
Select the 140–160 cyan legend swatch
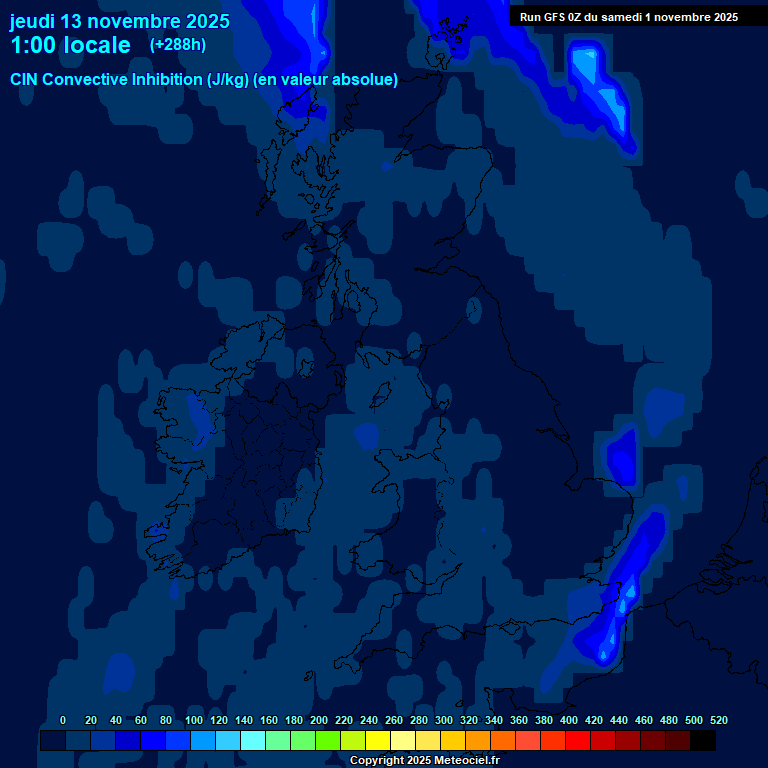click(x=253, y=740)
